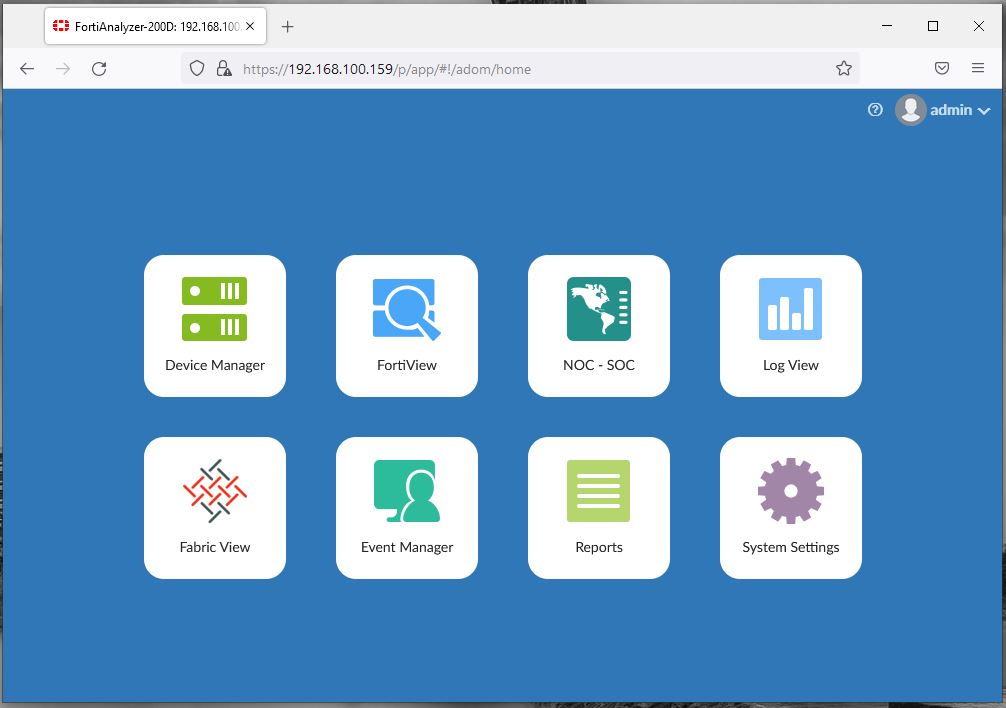Open the Firefox hamburger menu

point(978,68)
